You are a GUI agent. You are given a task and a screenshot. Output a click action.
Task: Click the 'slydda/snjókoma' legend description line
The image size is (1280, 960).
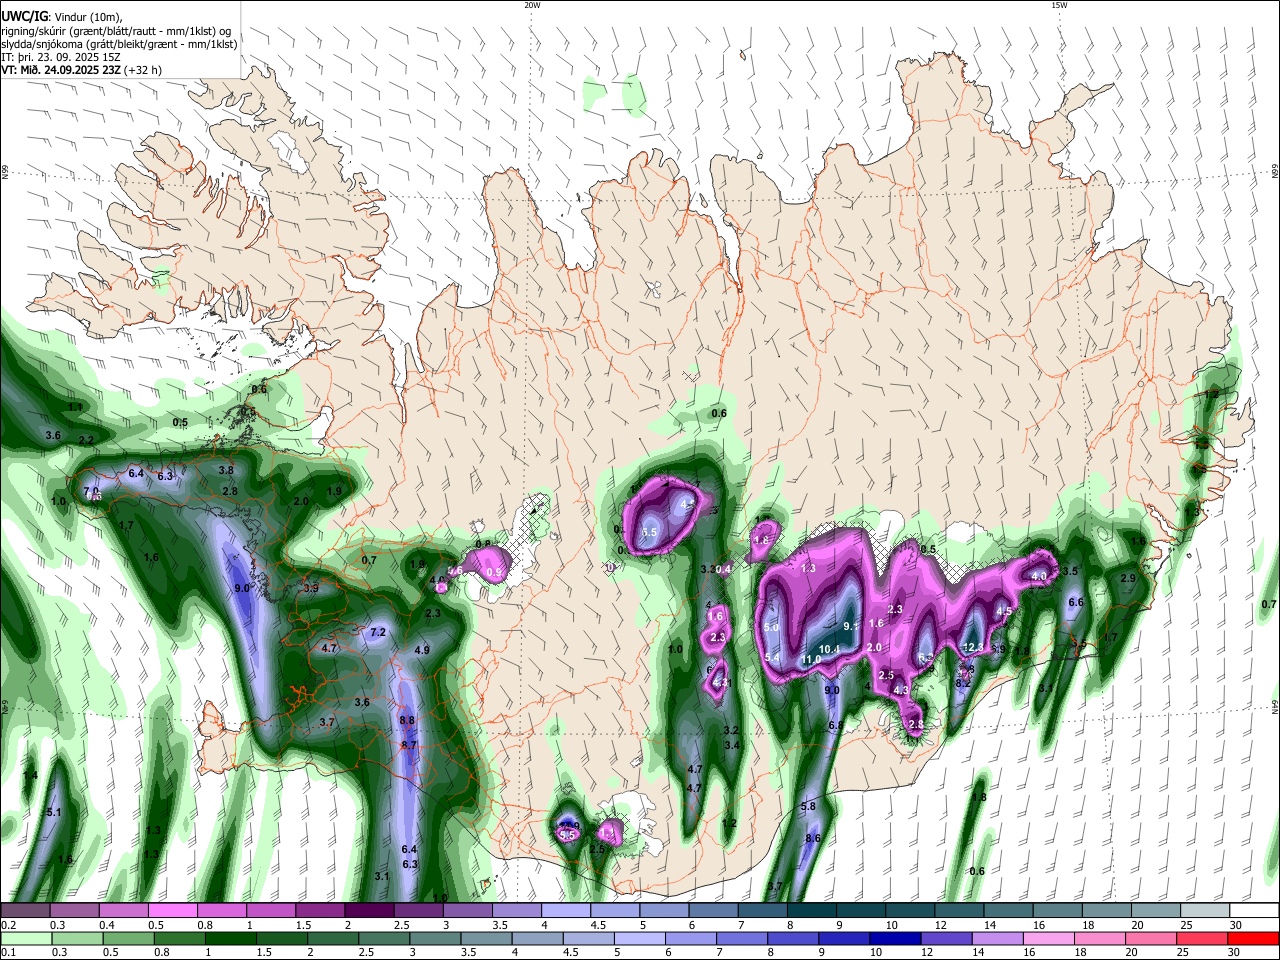click(x=119, y=44)
